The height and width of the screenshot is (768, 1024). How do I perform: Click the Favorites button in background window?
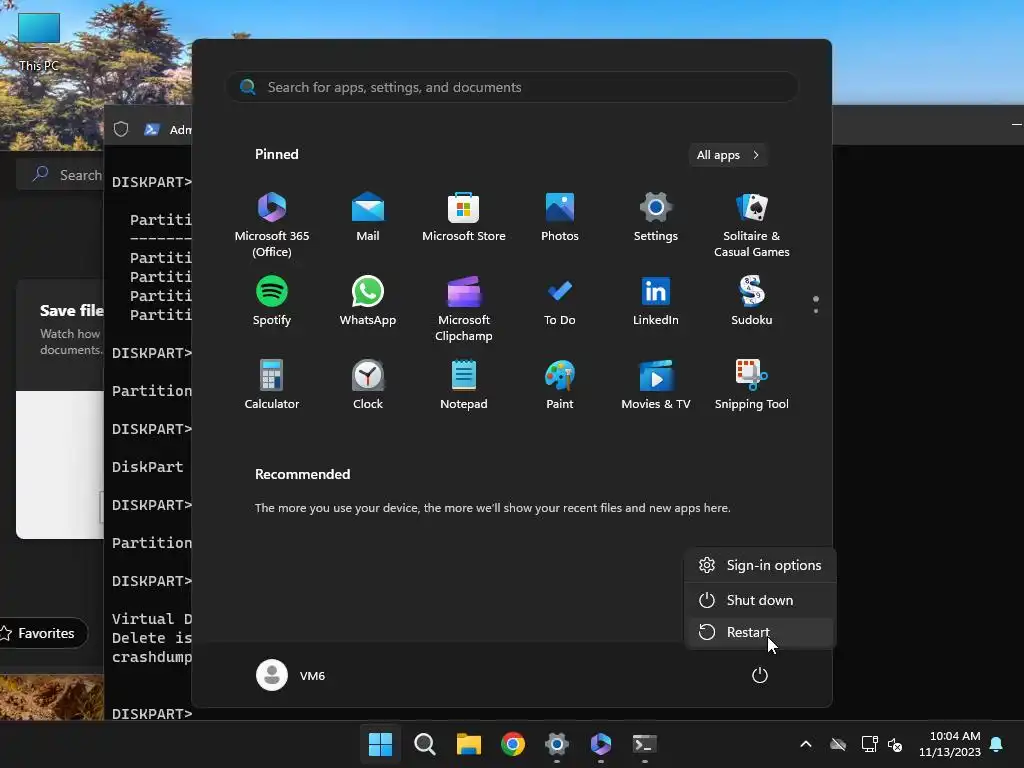[41, 633]
